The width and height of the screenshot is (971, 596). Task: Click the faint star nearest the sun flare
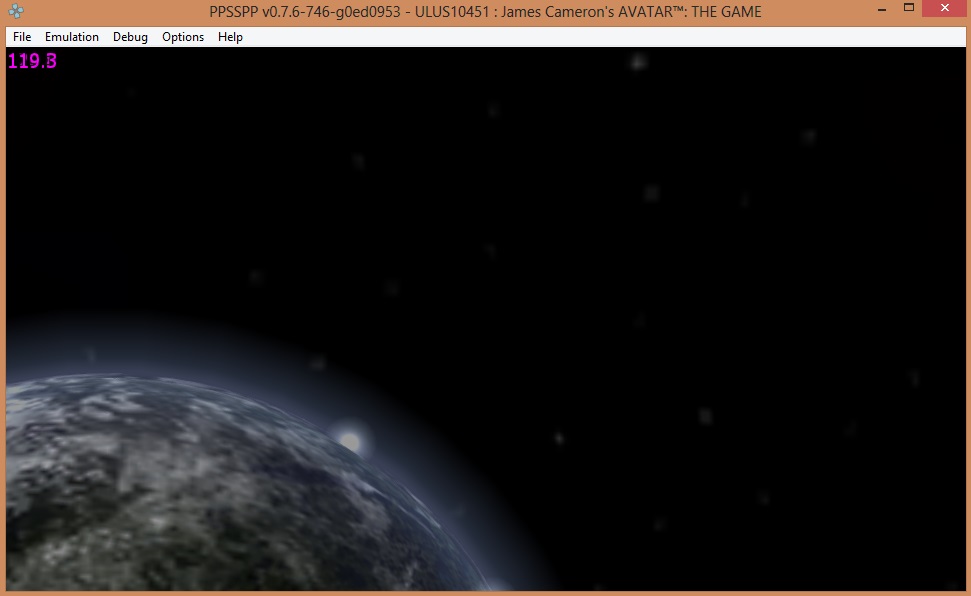(316, 362)
